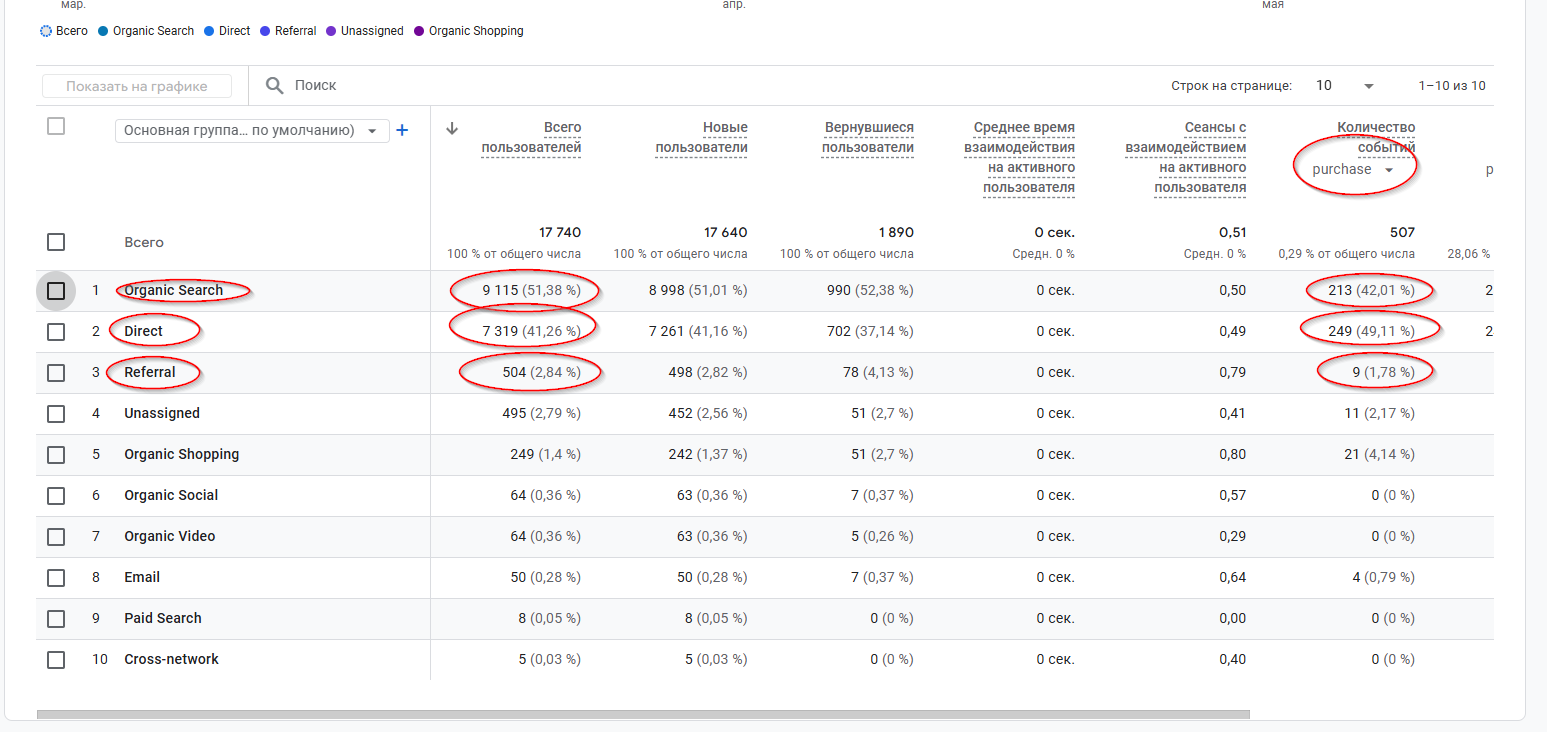Sort by Вернувшиеся пользователи column header

[868, 138]
